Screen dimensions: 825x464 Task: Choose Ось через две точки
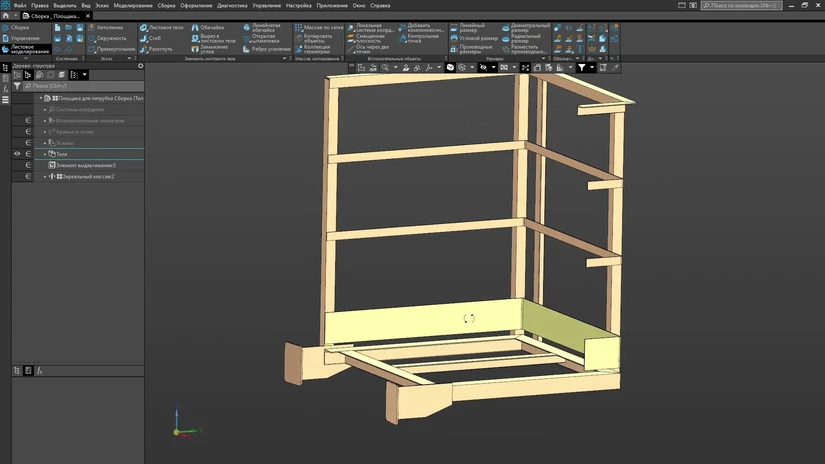368,49
